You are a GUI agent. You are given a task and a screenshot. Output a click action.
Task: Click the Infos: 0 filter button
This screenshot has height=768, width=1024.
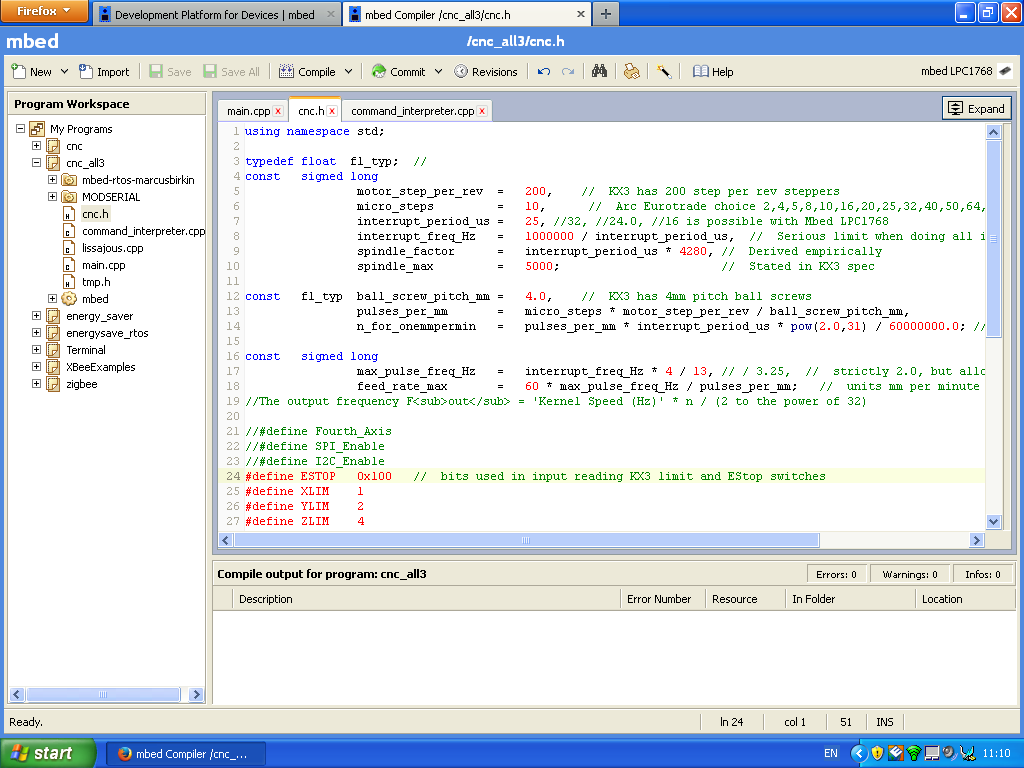click(x=983, y=574)
